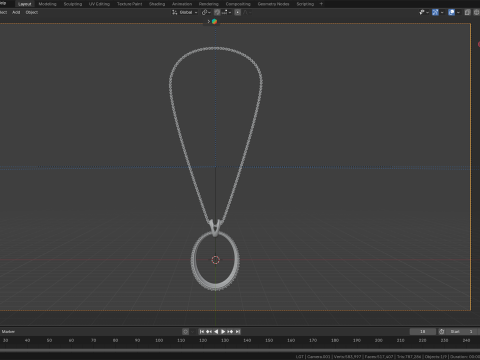Toggle the preview range clock icon
The image size is (480, 360).
pos(441,331)
